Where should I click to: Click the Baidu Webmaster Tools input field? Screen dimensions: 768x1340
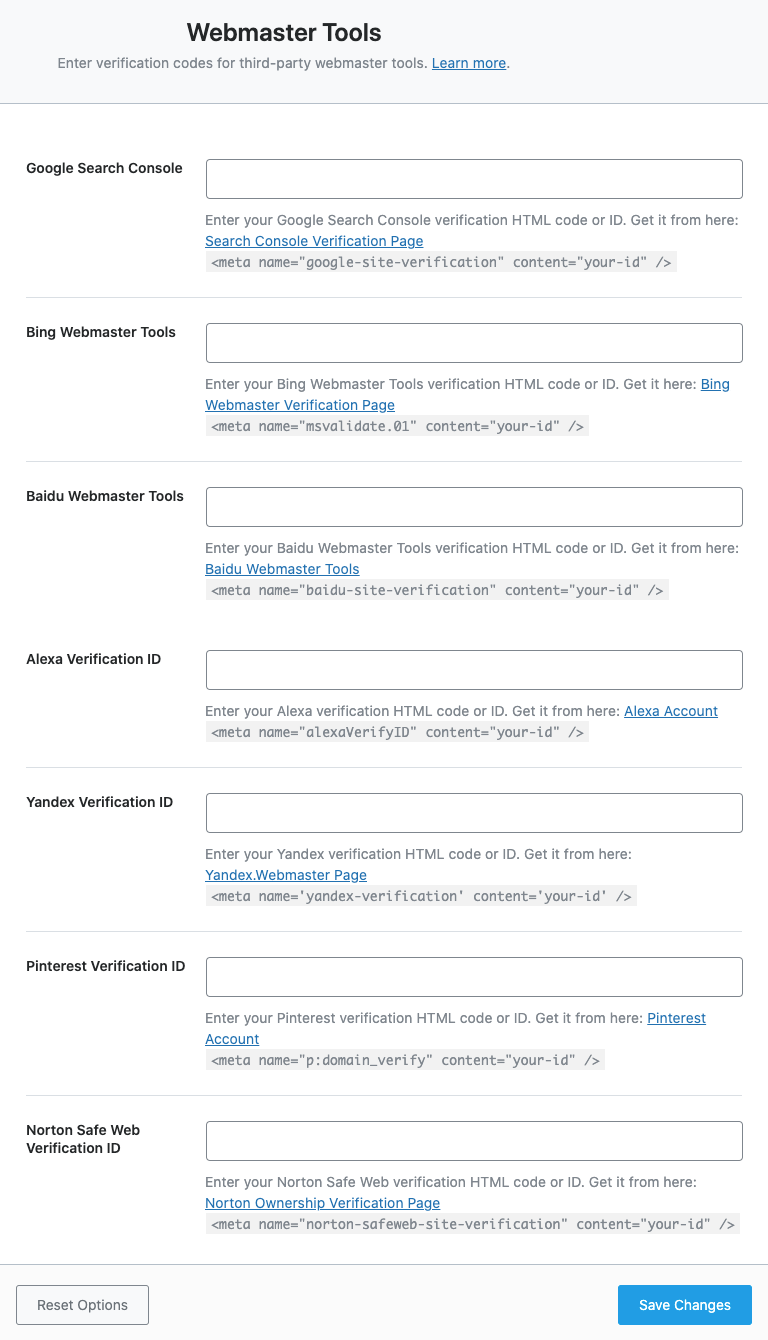click(x=474, y=507)
